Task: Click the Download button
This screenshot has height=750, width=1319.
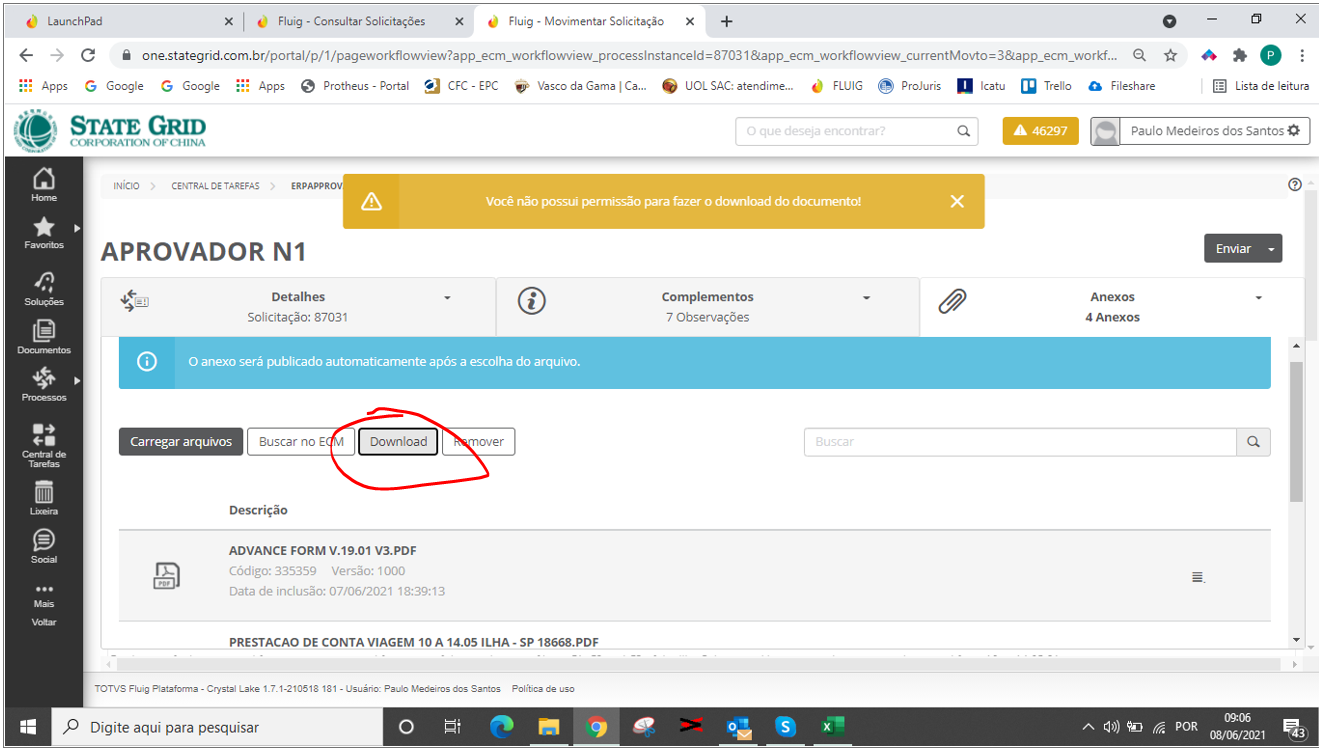Action: click(x=398, y=442)
